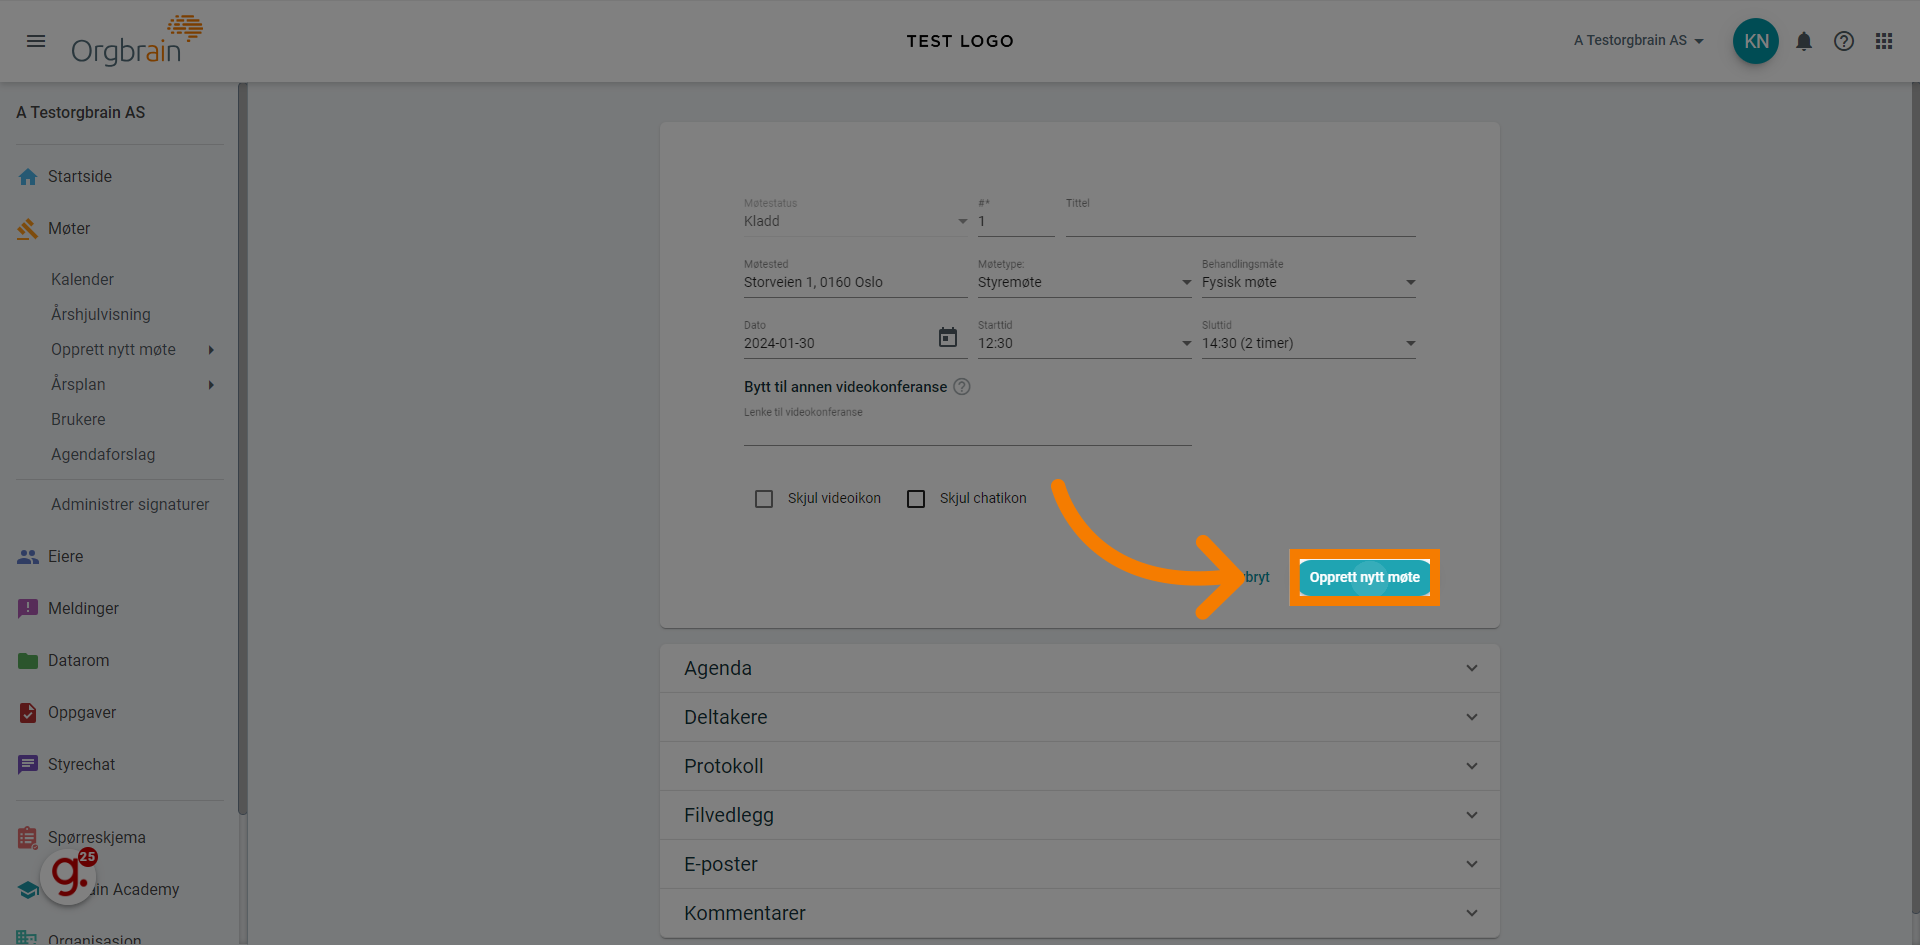Expand the Filvedlegg section
The height and width of the screenshot is (945, 1920).
pyautogui.click(x=1080, y=815)
